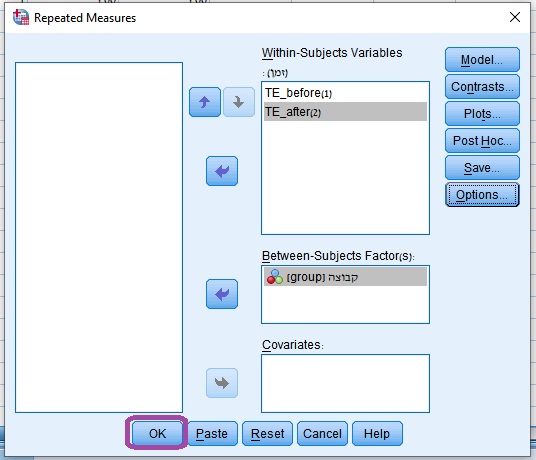The image size is (536, 460).
Task: Open the Contrasts dialog
Action: (482, 86)
